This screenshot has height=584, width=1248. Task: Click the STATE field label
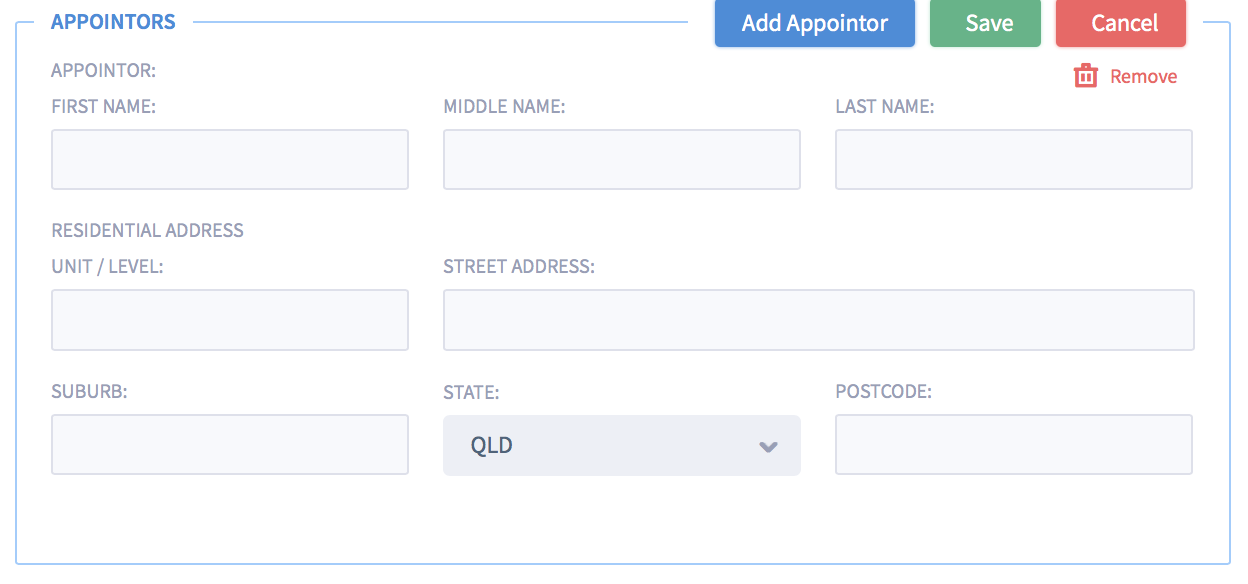tap(471, 393)
